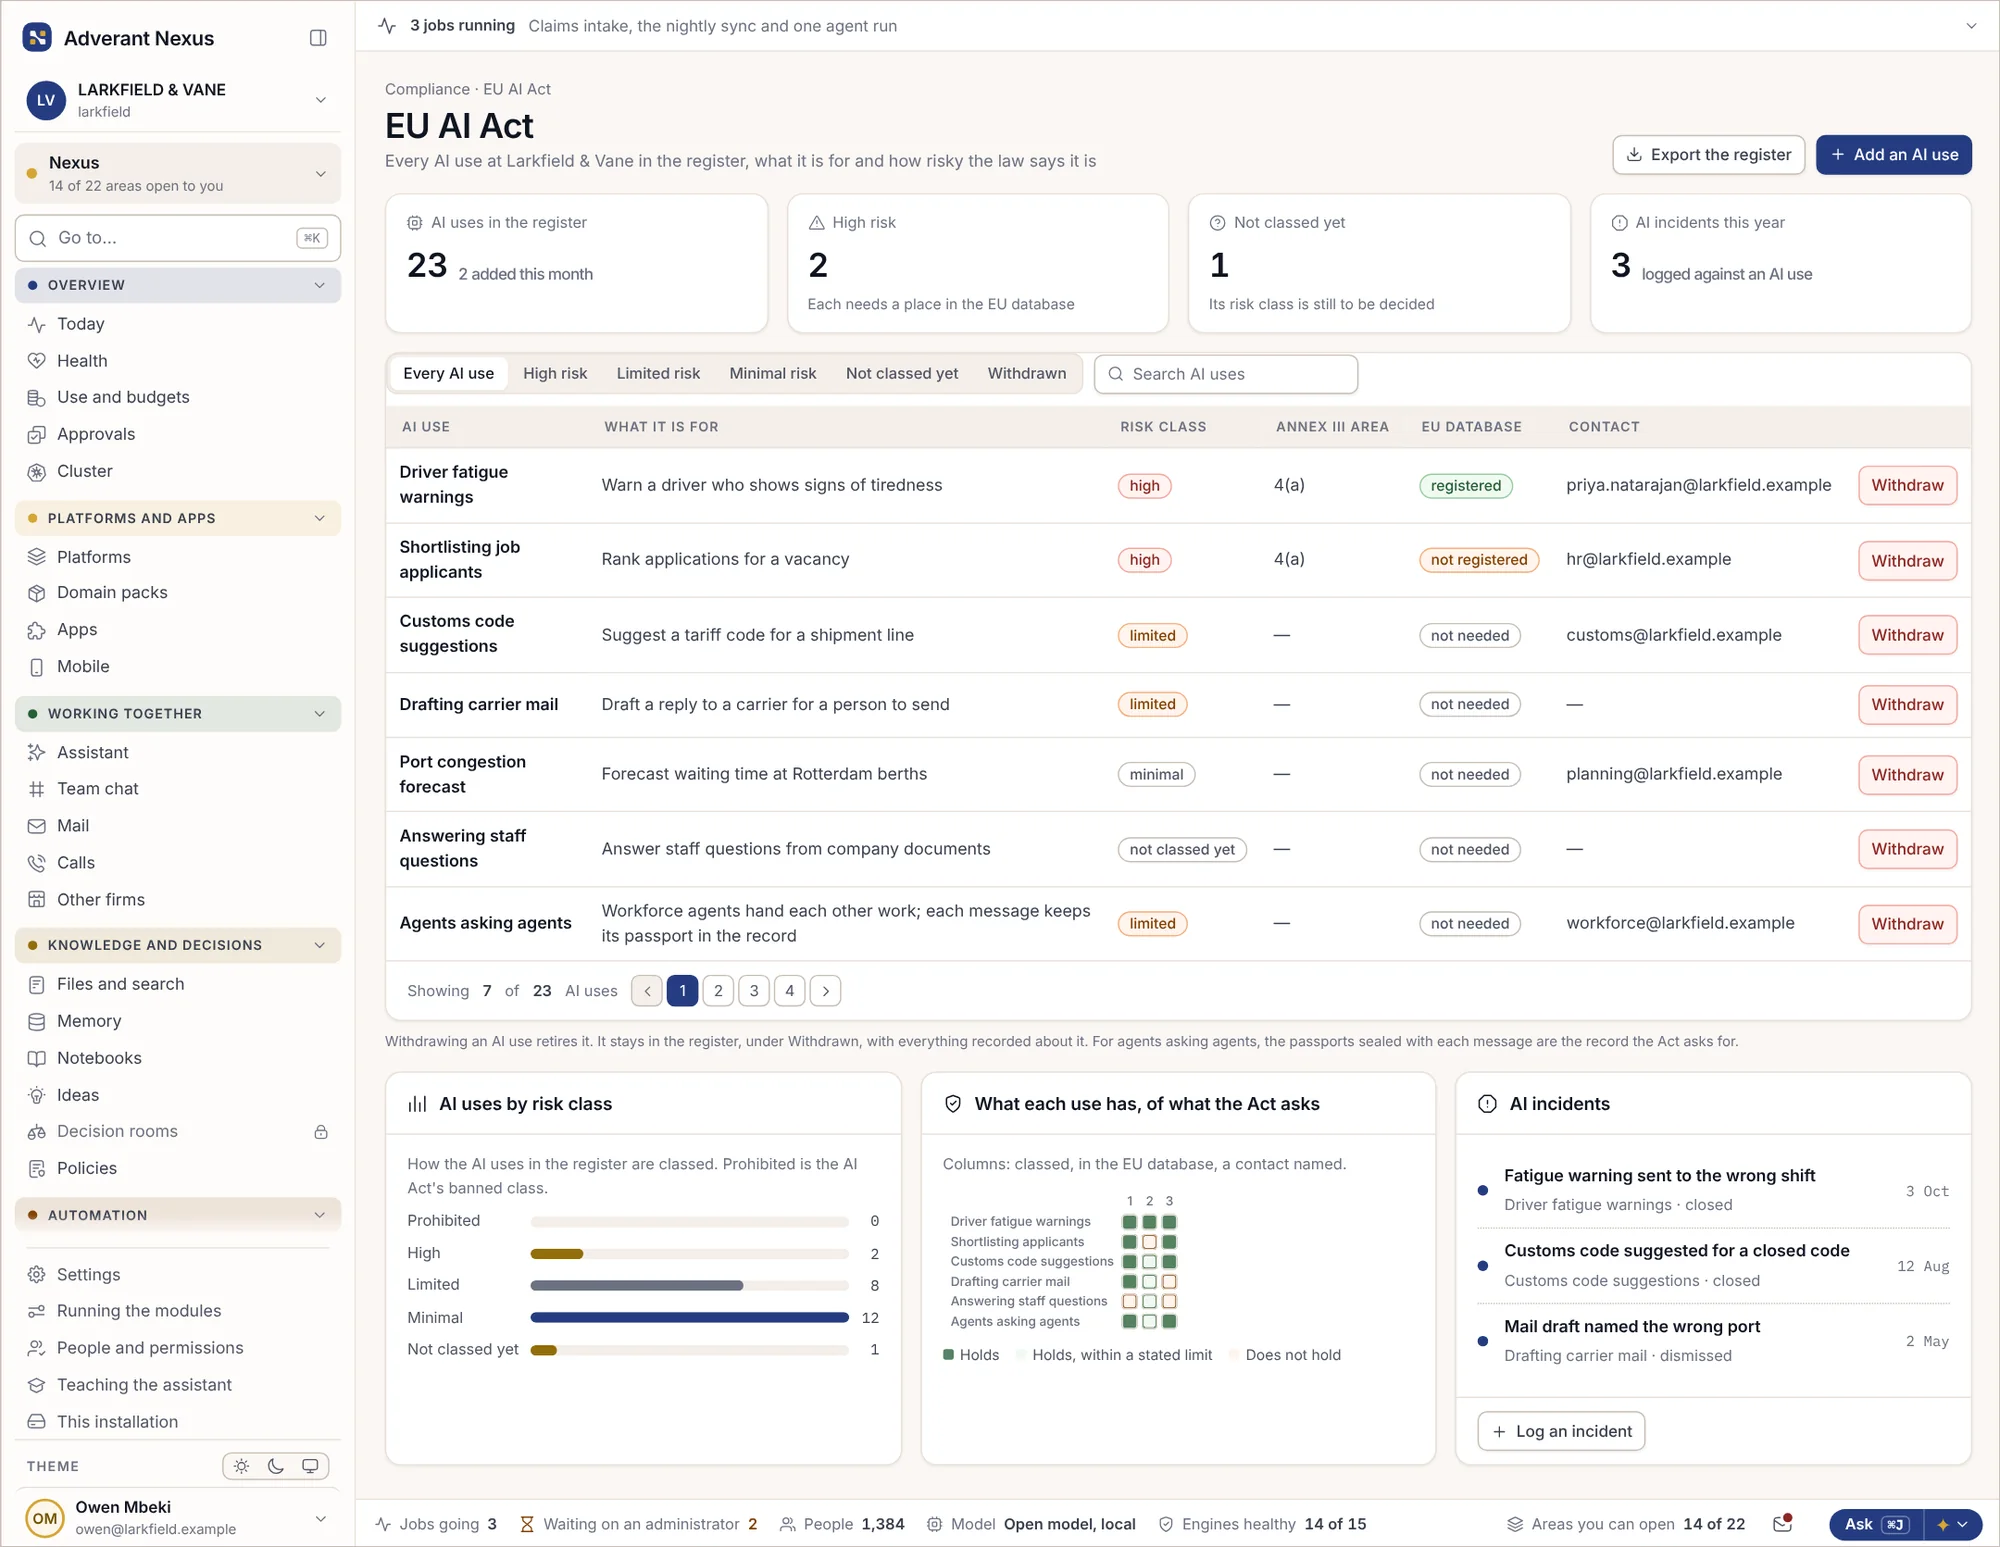Screen dimensions: 2000x1547
Task: Open Today in the sidebar
Action: [178, 324]
